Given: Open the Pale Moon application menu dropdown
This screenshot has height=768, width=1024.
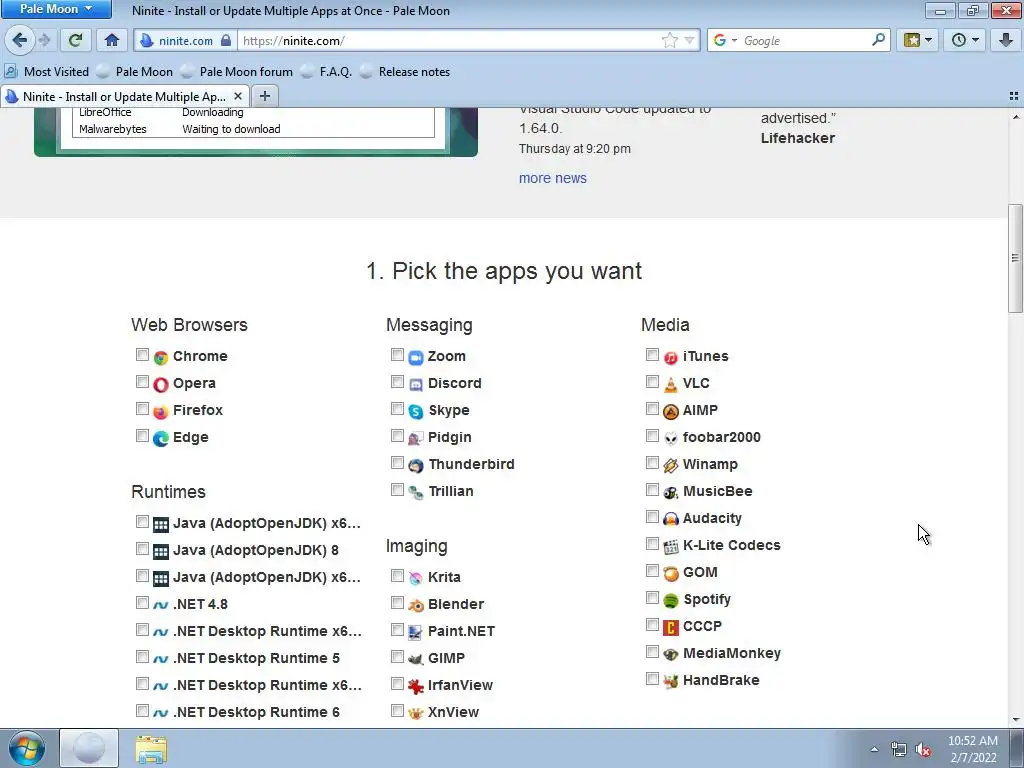Looking at the screenshot, I should [56, 9].
